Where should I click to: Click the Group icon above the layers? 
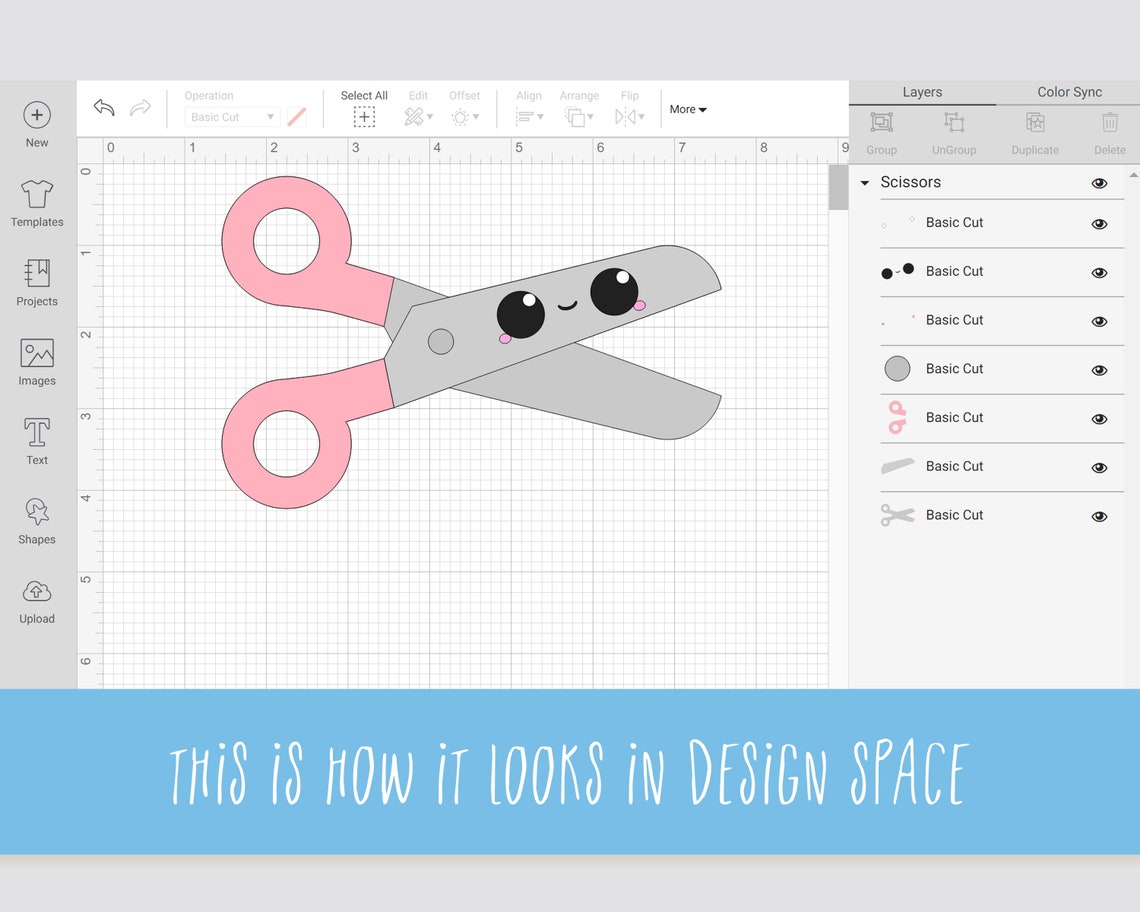coord(881,126)
